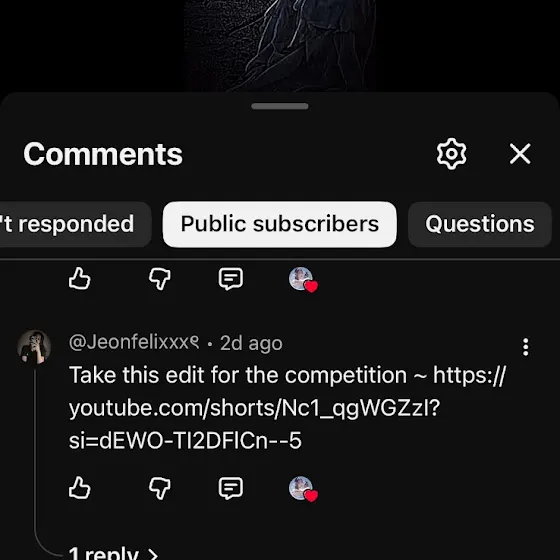Dislike the @Jeonfelixxx comment
Viewport: 560px width, 560px height.
[x=160, y=488]
